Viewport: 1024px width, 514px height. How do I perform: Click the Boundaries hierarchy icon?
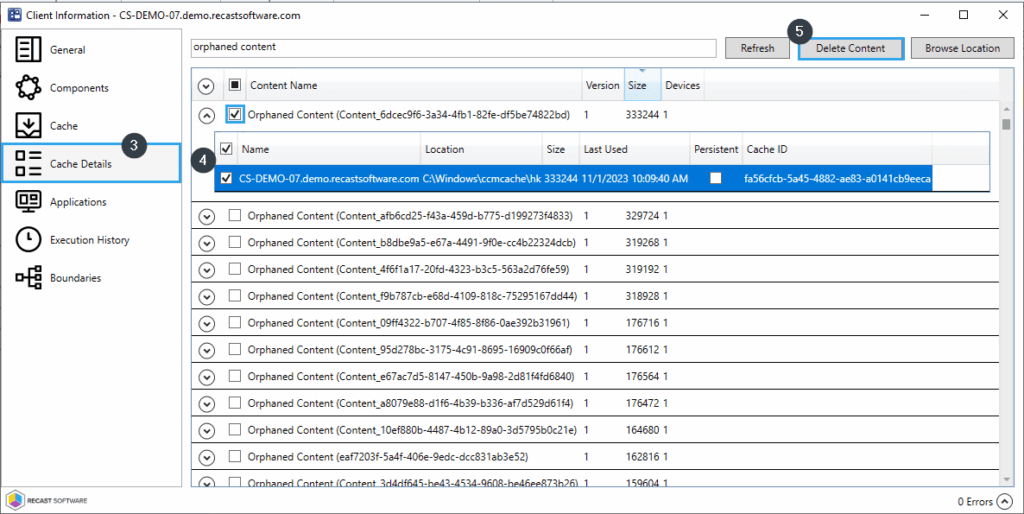coord(29,278)
